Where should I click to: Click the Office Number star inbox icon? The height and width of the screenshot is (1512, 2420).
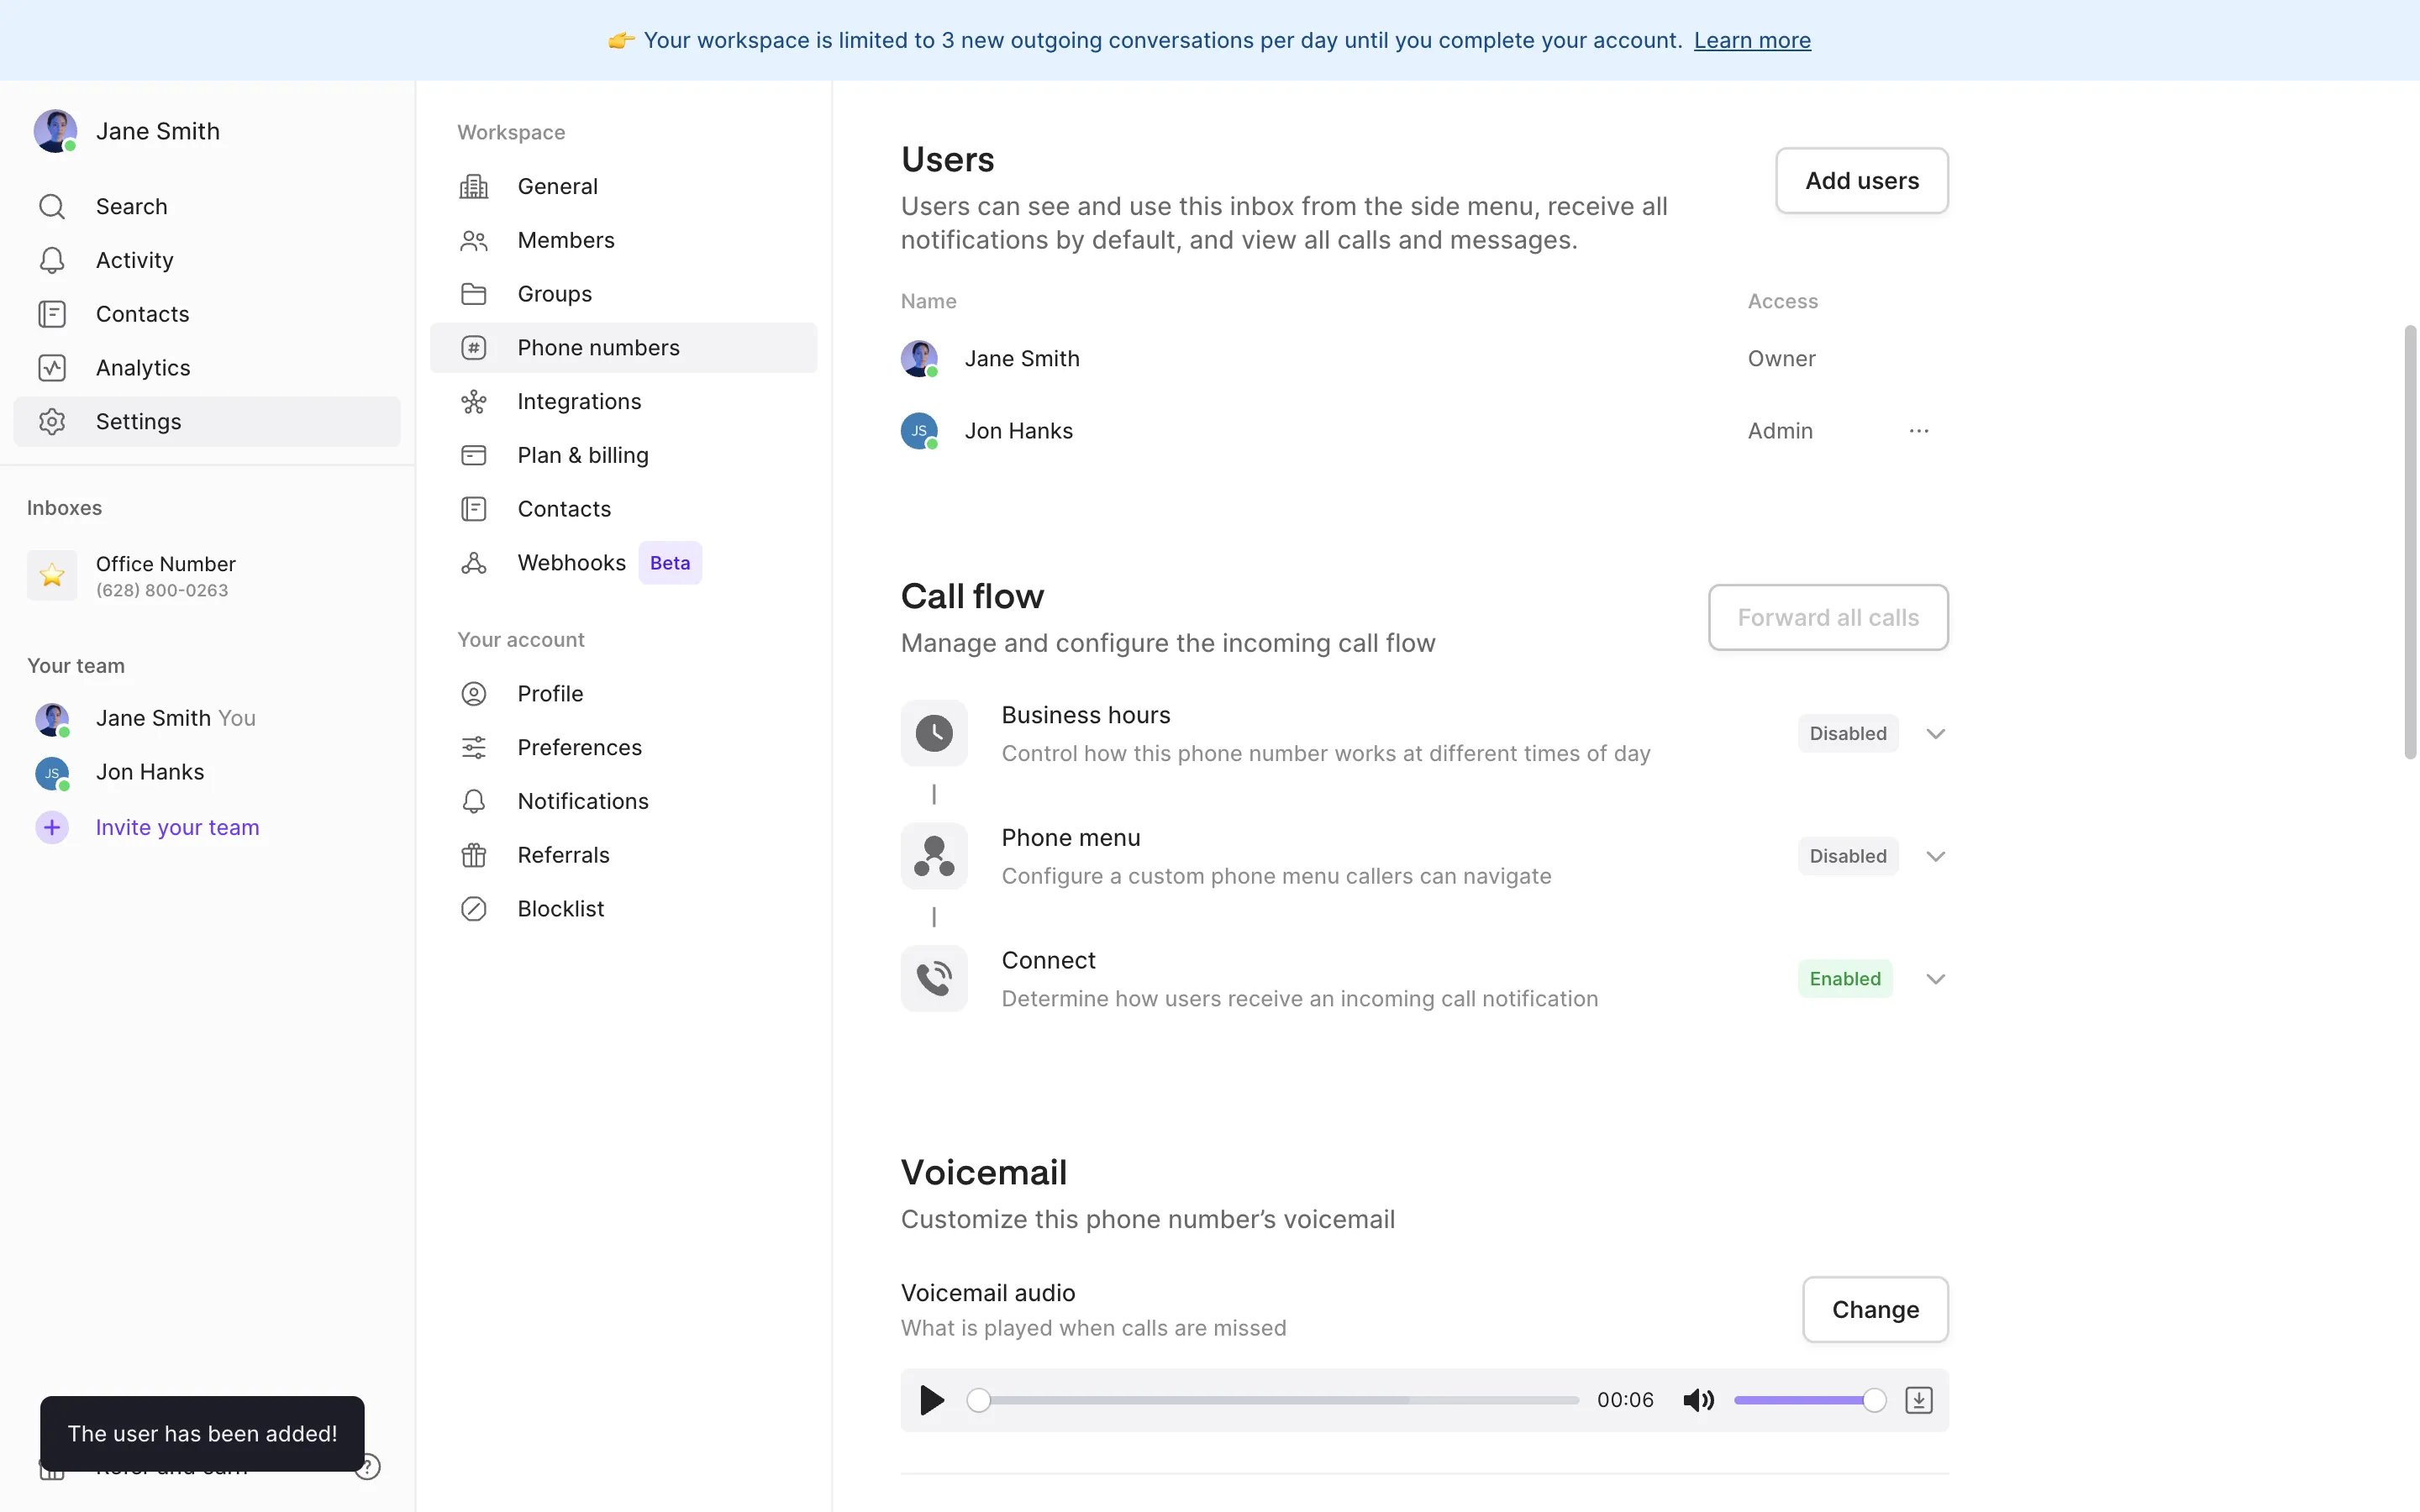pyautogui.click(x=52, y=575)
